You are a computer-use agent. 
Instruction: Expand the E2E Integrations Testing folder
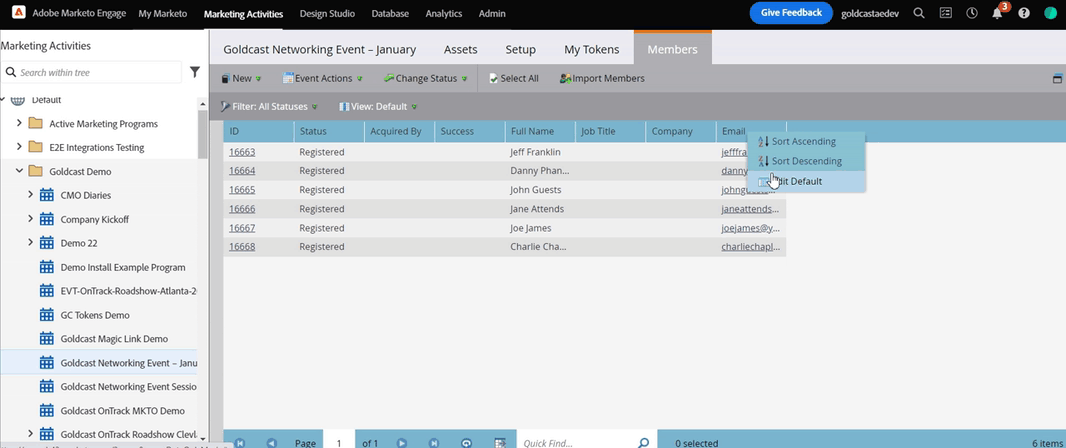(19, 148)
